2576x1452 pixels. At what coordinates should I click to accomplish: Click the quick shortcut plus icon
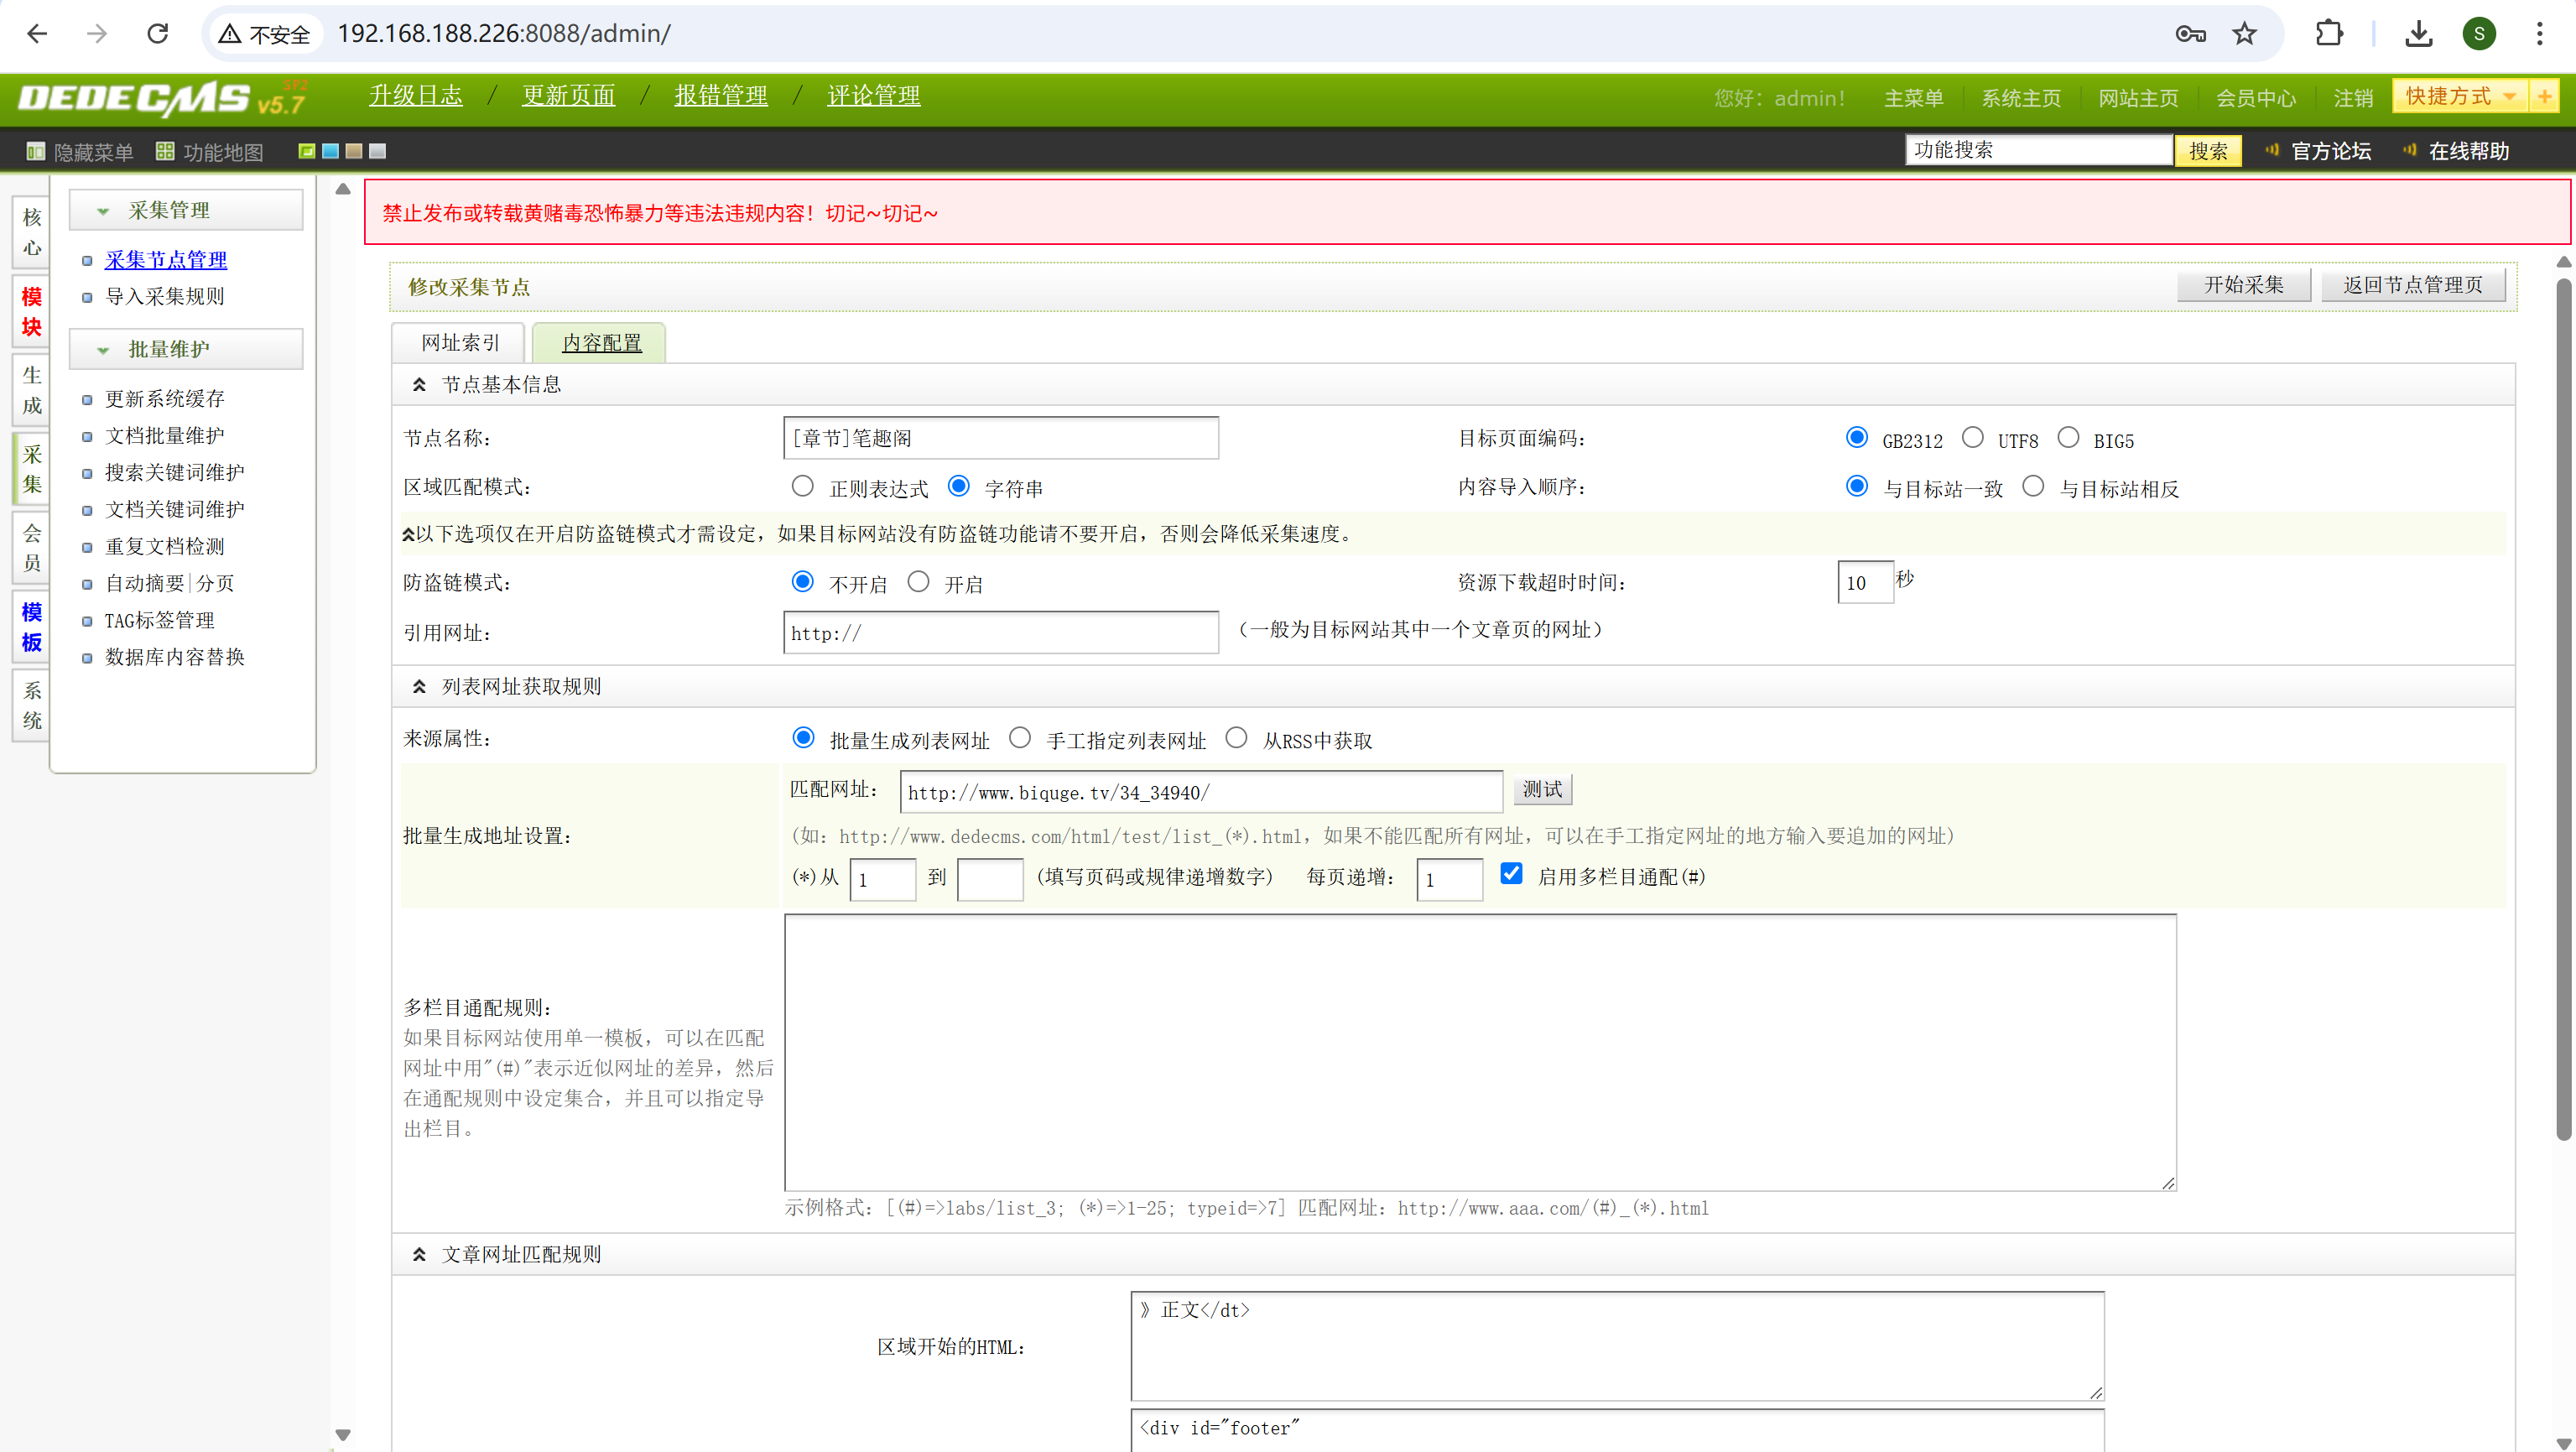[2544, 97]
